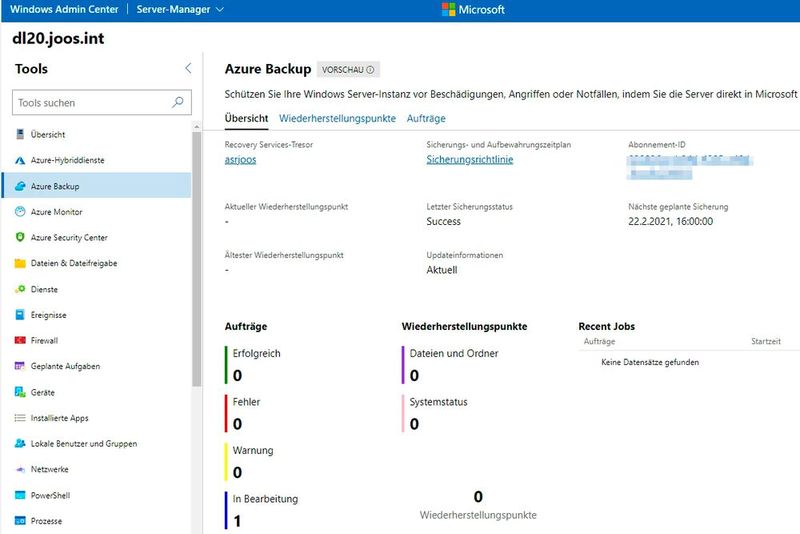Click the Geplante Aufgaben calendar icon
Screen dimensions: 800x534
click(20, 366)
